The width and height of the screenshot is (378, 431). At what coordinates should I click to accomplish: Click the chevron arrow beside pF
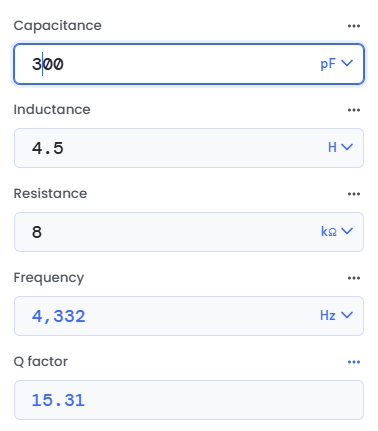347,63
